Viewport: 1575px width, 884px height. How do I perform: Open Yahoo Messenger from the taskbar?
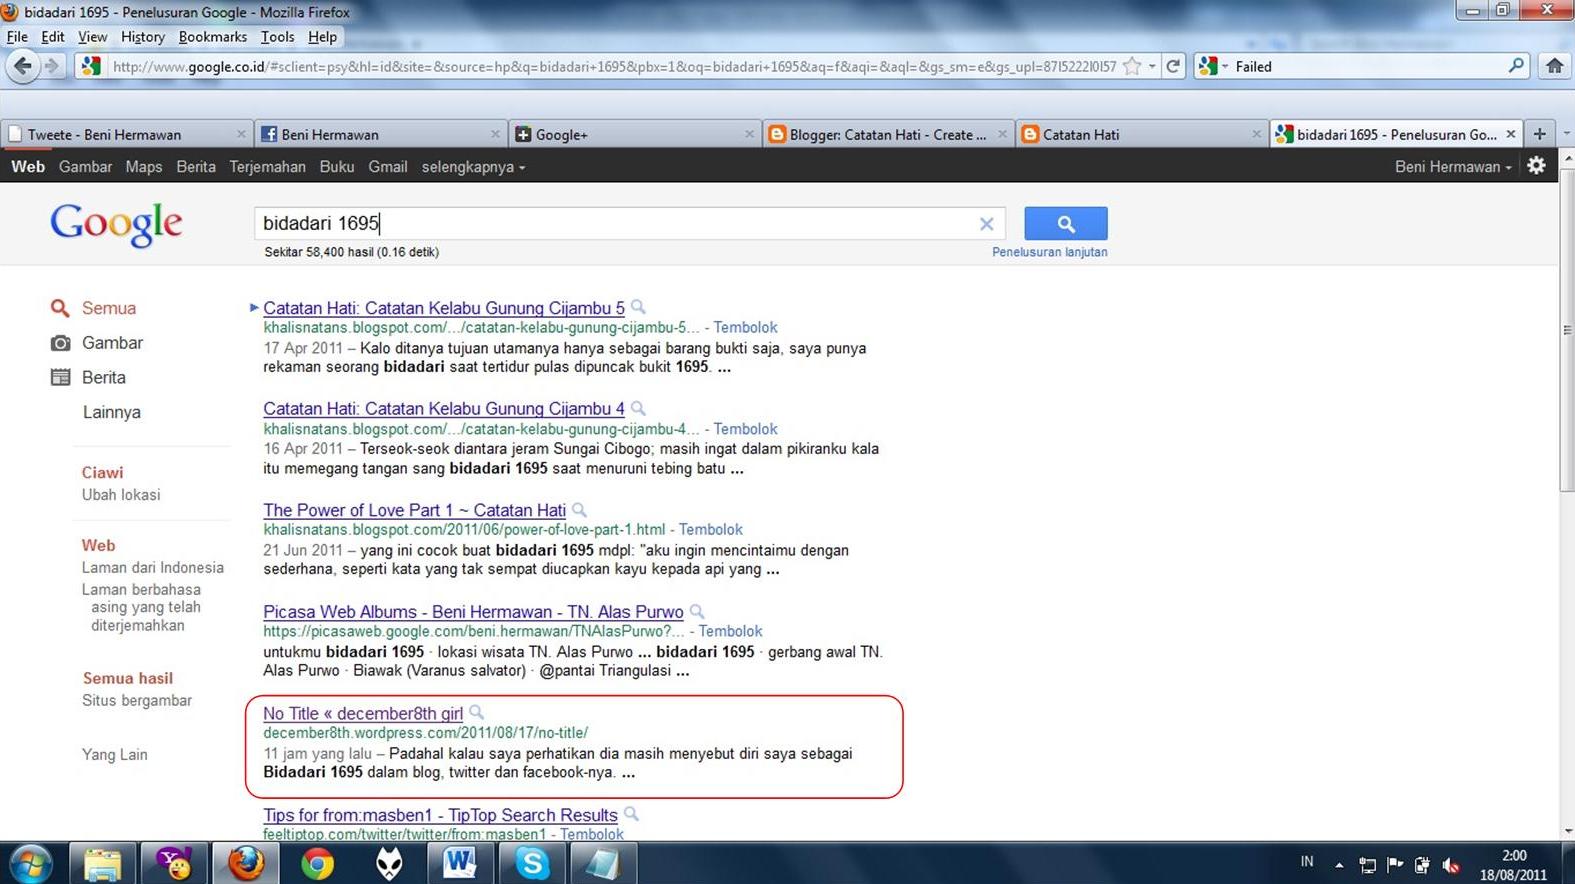(174, 863)
